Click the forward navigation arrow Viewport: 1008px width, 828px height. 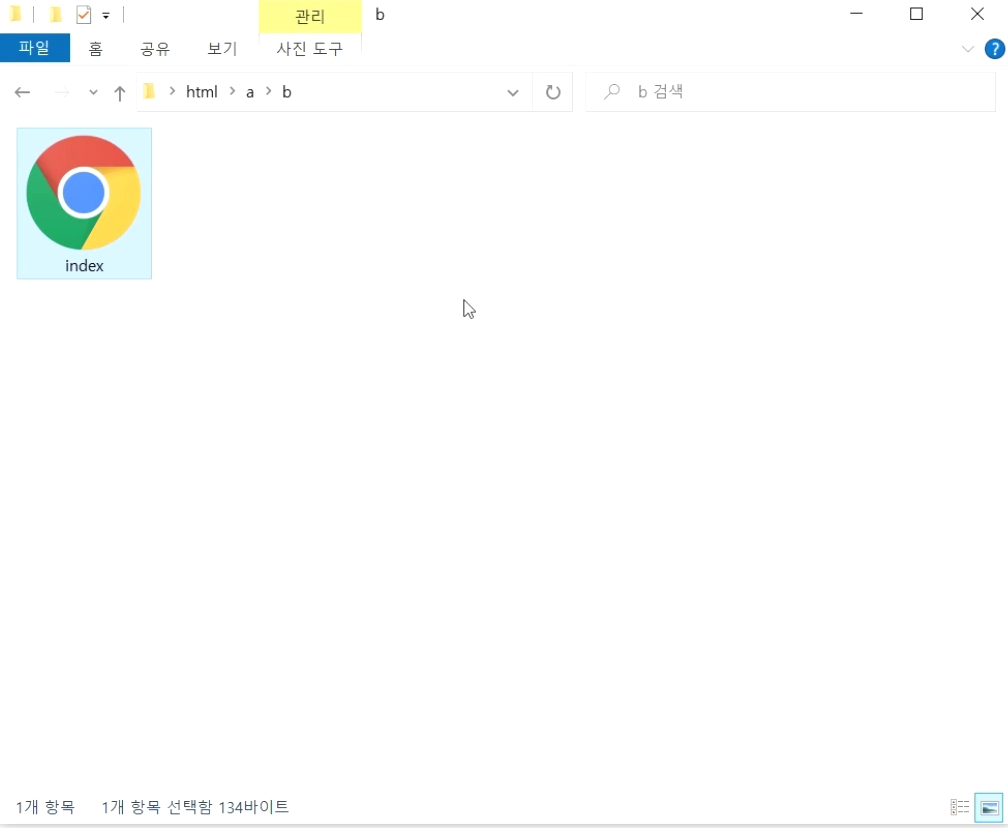[62, 93]
